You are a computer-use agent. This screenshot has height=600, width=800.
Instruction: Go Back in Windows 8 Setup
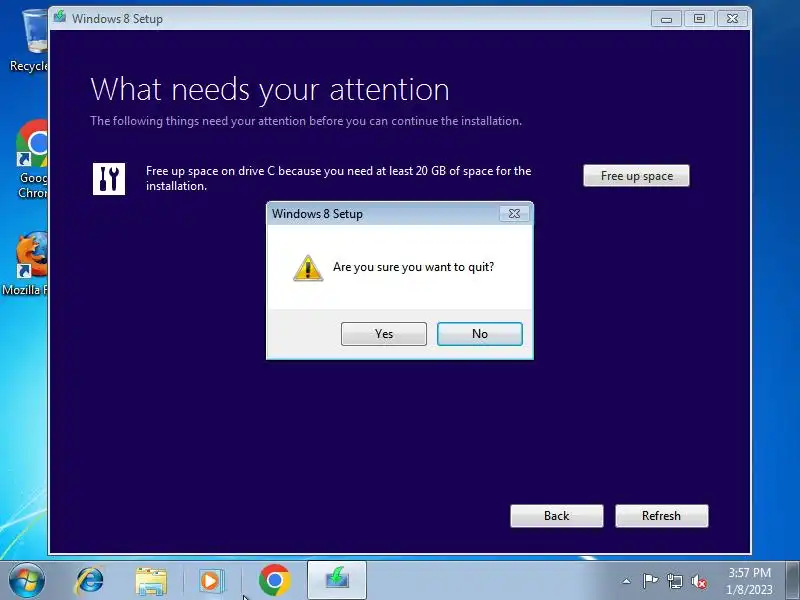(557, 516)
